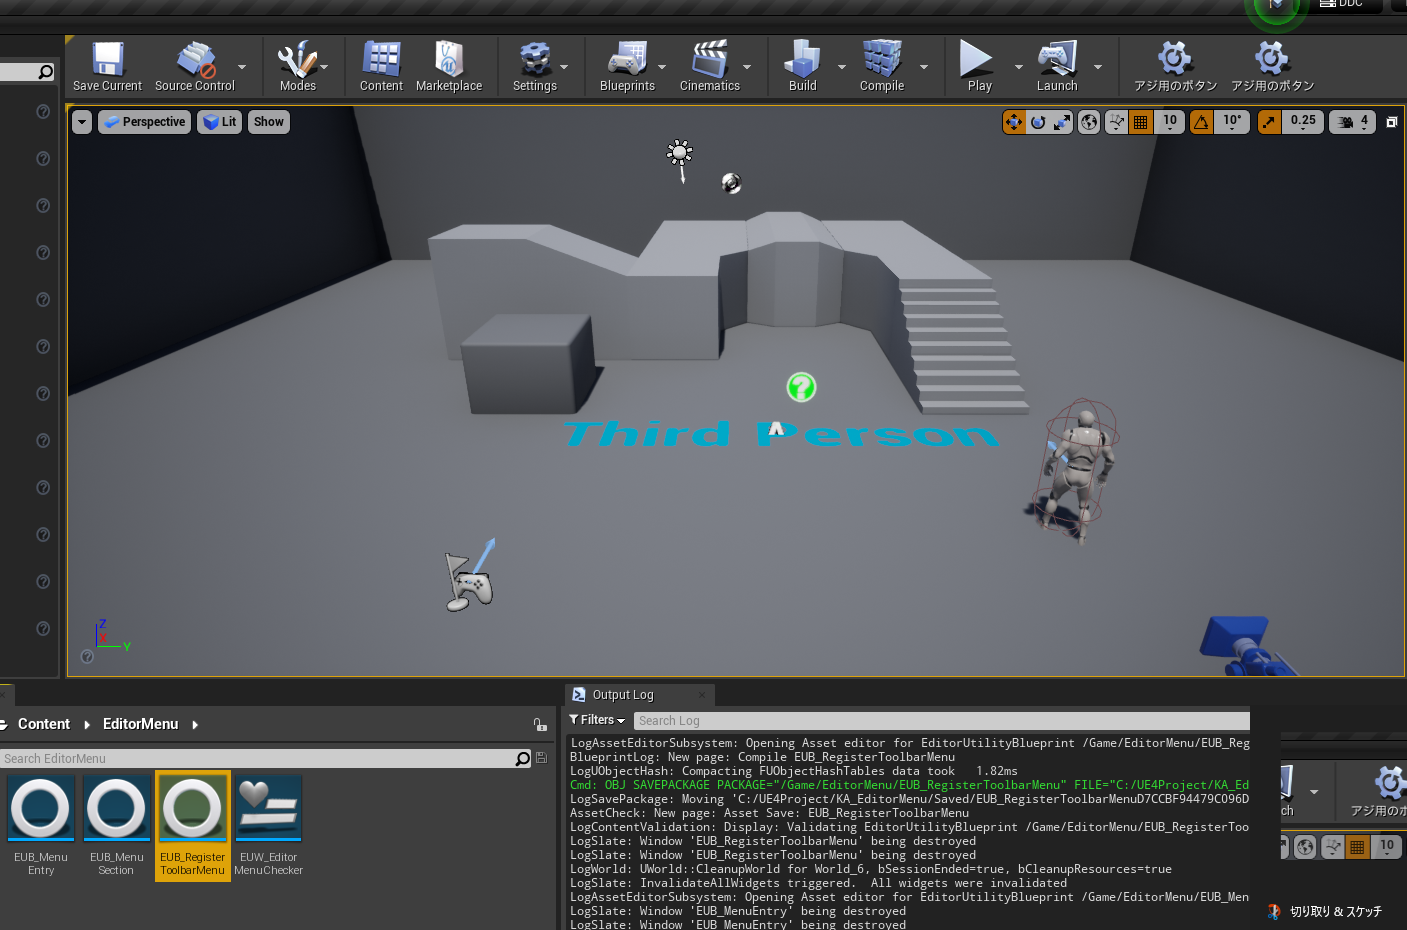The height and width of the screenshot is (930, 1407).
Task: Focus the Search Log field
Action: [941, 720]
